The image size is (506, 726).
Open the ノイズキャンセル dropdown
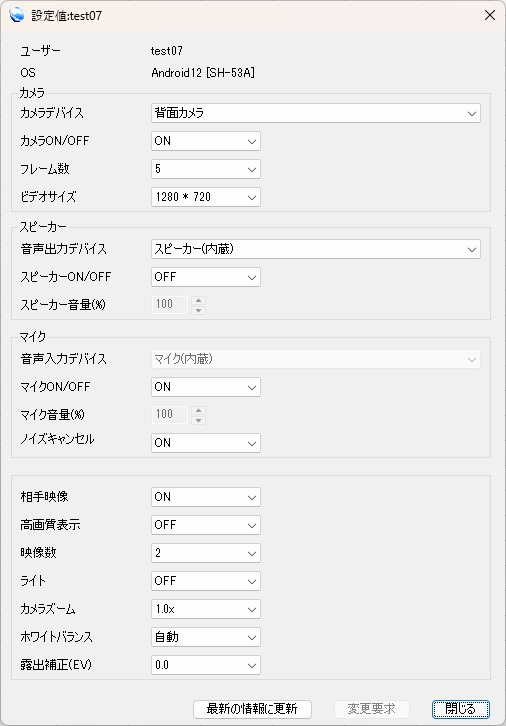coord(206,443)
